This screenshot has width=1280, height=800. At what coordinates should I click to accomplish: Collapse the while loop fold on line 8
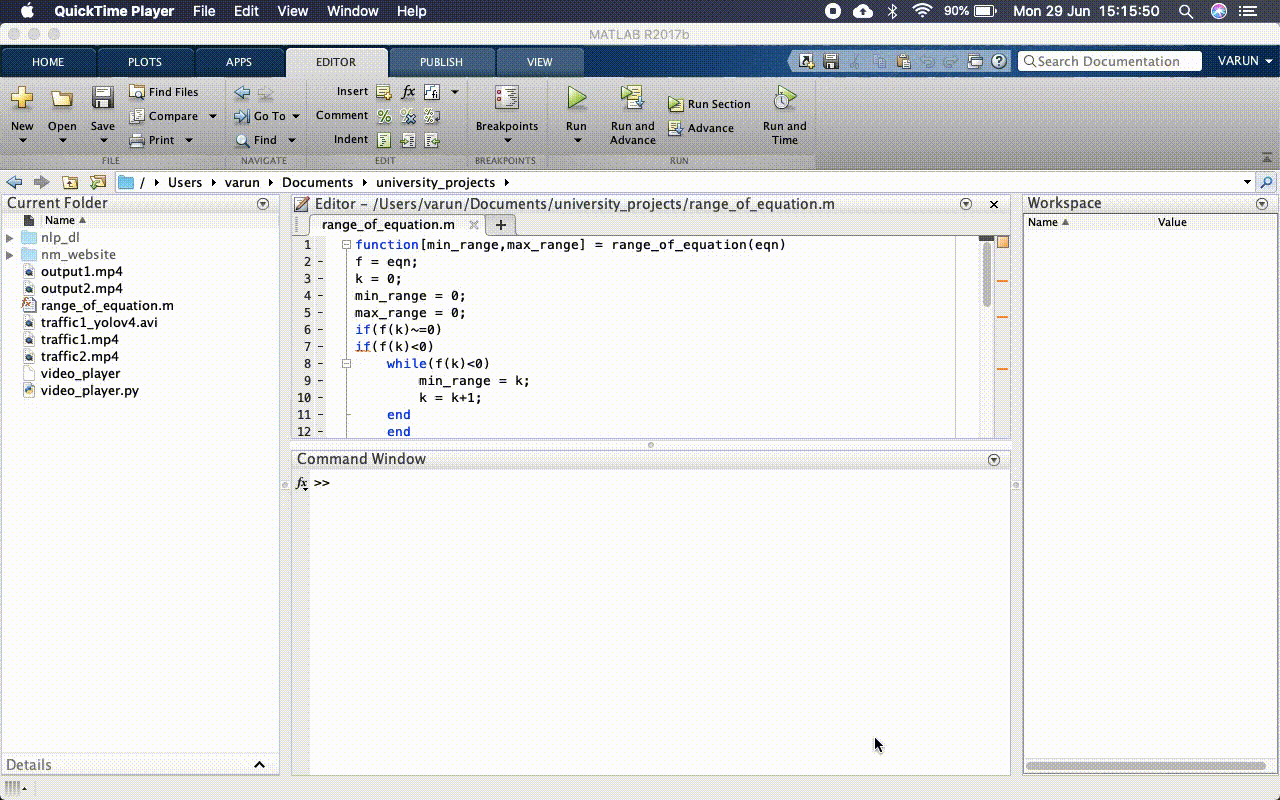[346, 364]
